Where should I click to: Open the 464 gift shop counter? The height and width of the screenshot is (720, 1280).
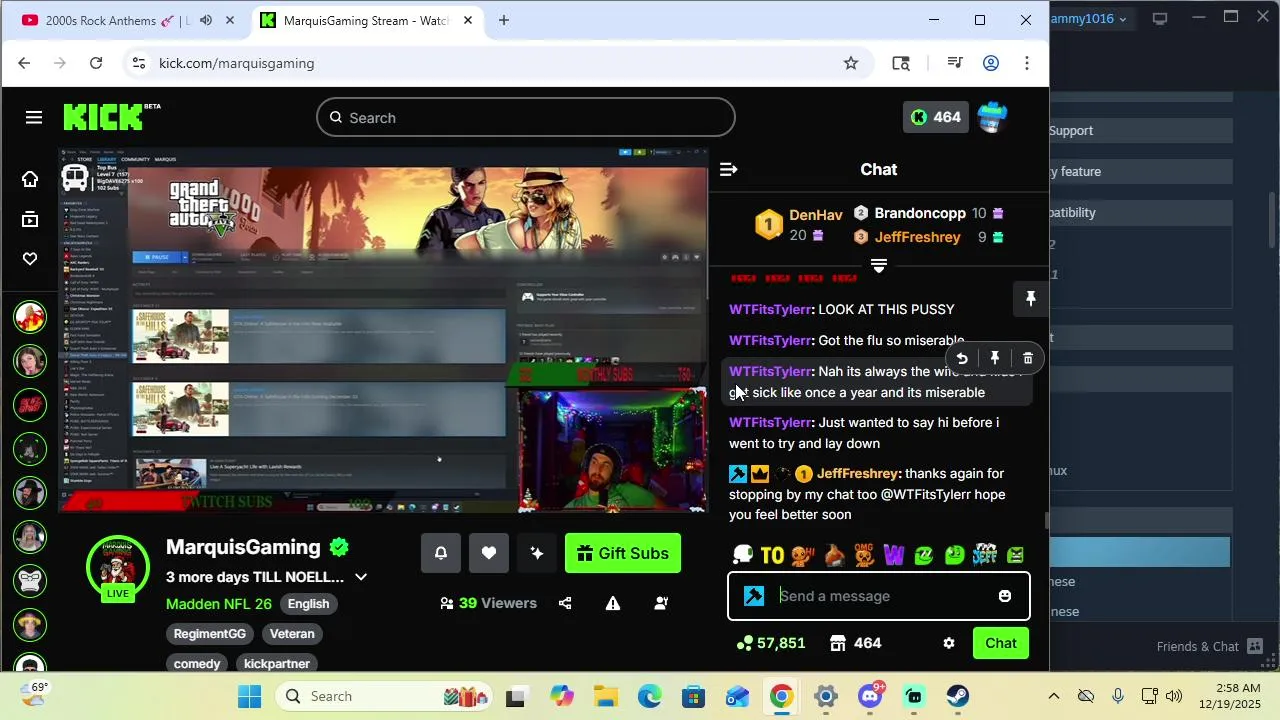pyautogui.click(x=856, y=643)
